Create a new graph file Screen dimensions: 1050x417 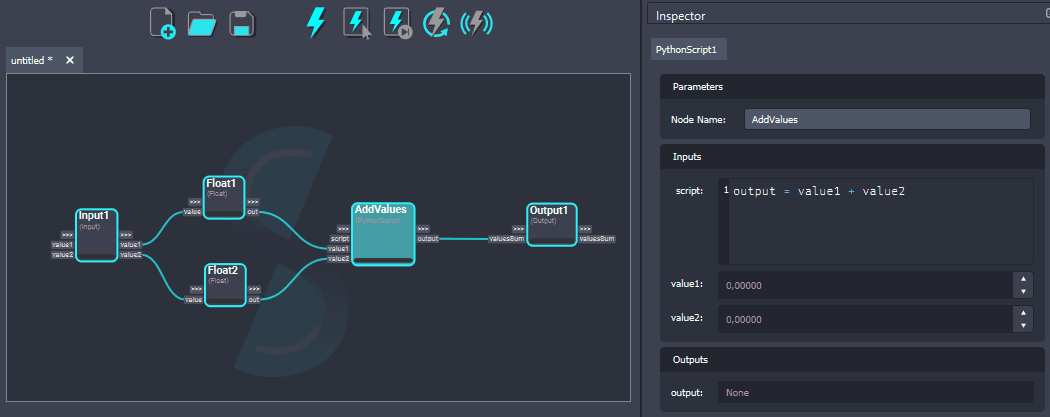[162, 23]
